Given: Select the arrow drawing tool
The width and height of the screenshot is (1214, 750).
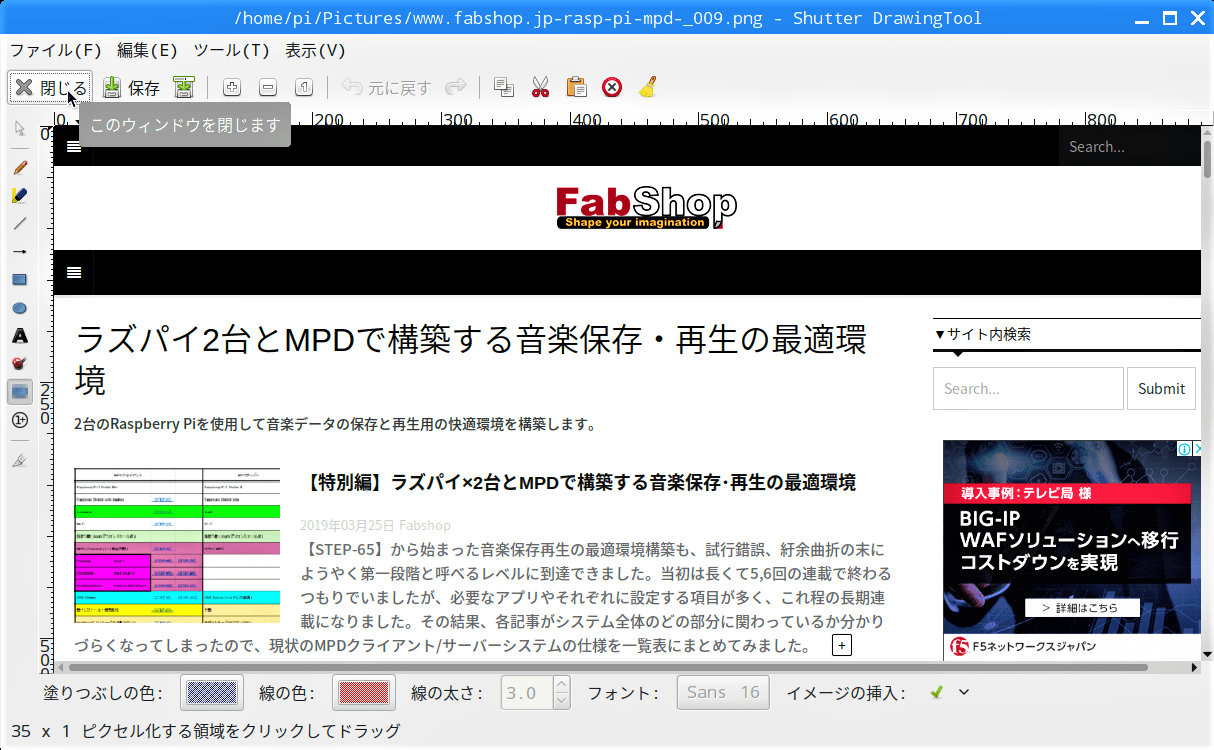Looking at the screenshot, I should pos(20,251).
